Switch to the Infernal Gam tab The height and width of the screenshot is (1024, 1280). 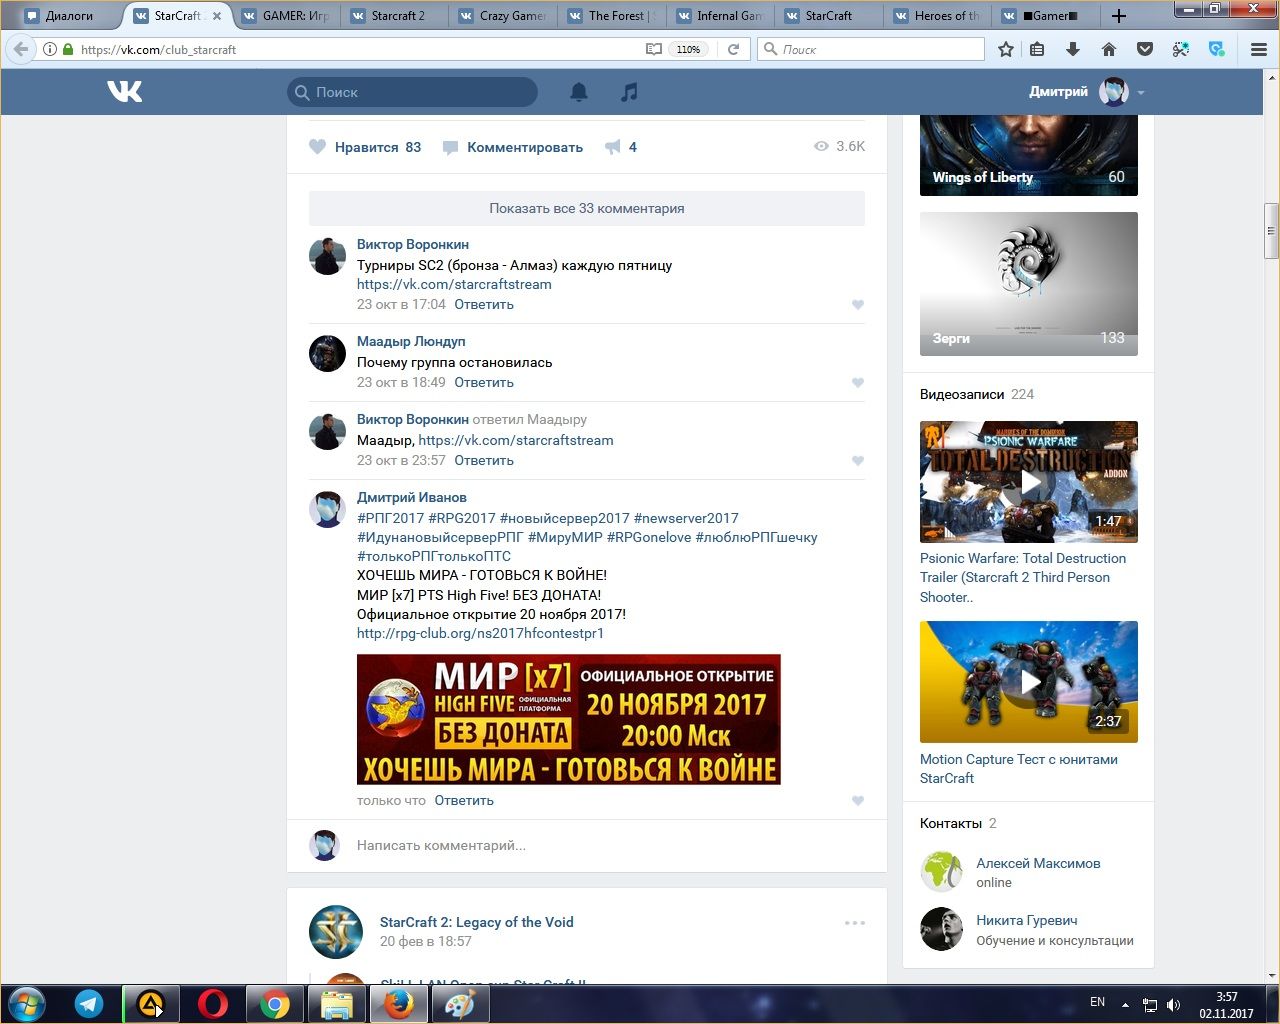(x=721, y=16)
